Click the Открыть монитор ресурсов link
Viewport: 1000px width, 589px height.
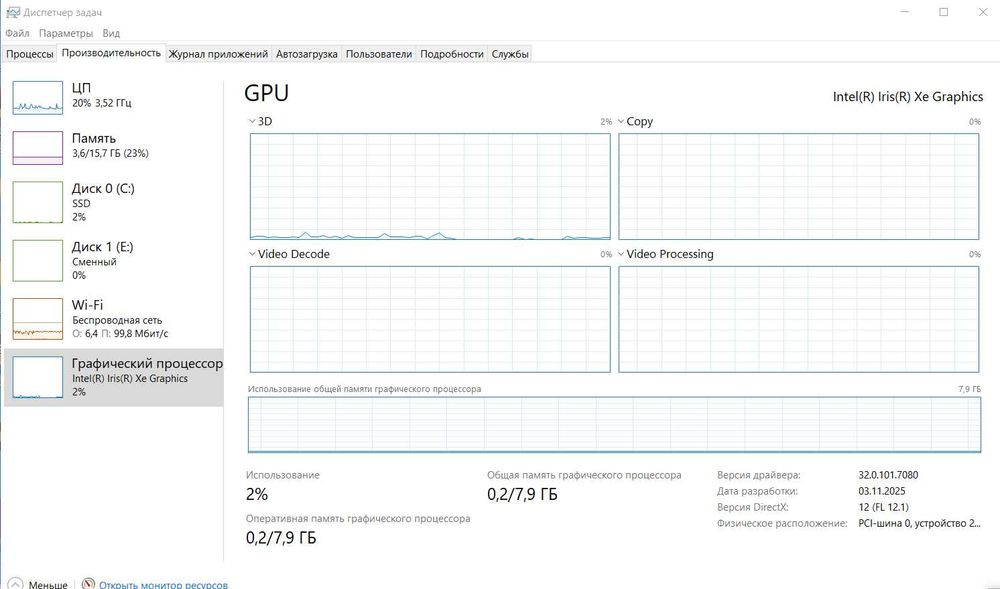pos(163,584)
